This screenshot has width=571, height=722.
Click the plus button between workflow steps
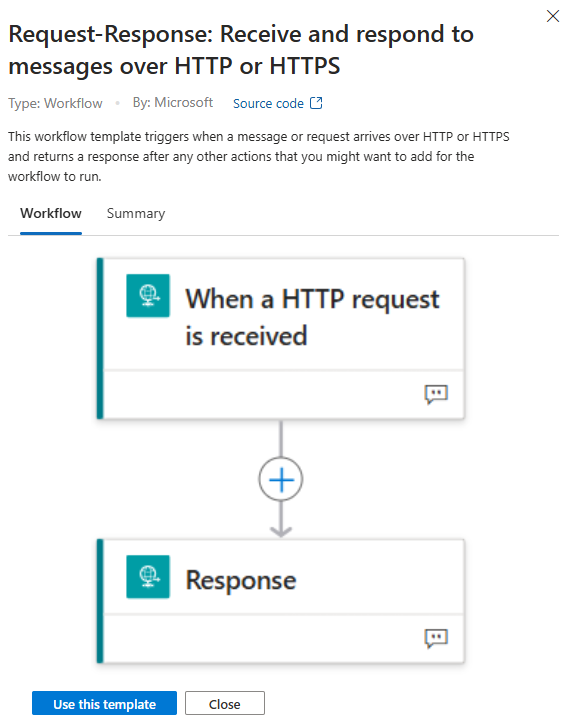pos(280,479)
